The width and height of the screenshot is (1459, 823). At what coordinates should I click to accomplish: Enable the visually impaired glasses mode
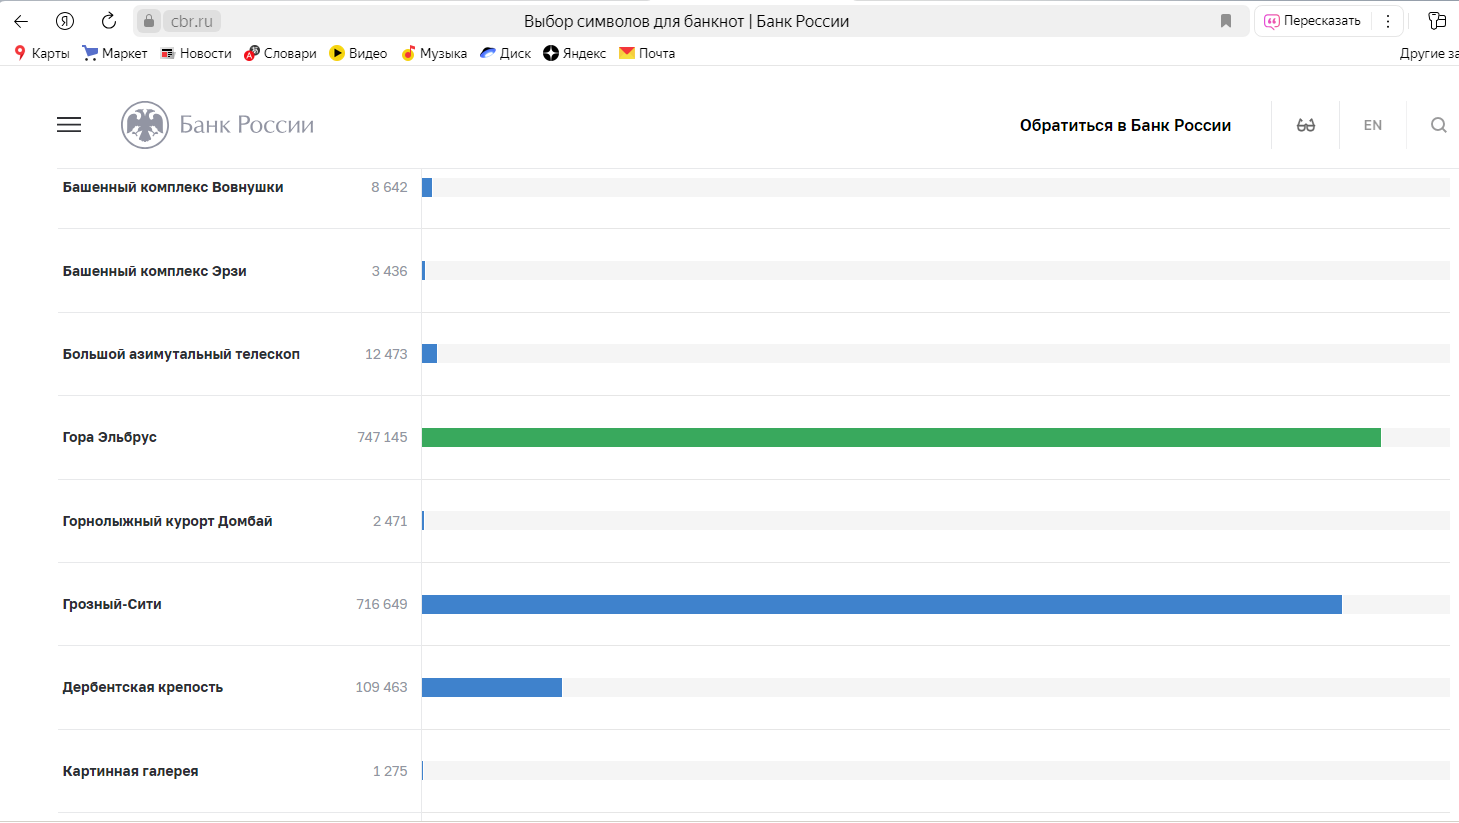pos(1306,125)
